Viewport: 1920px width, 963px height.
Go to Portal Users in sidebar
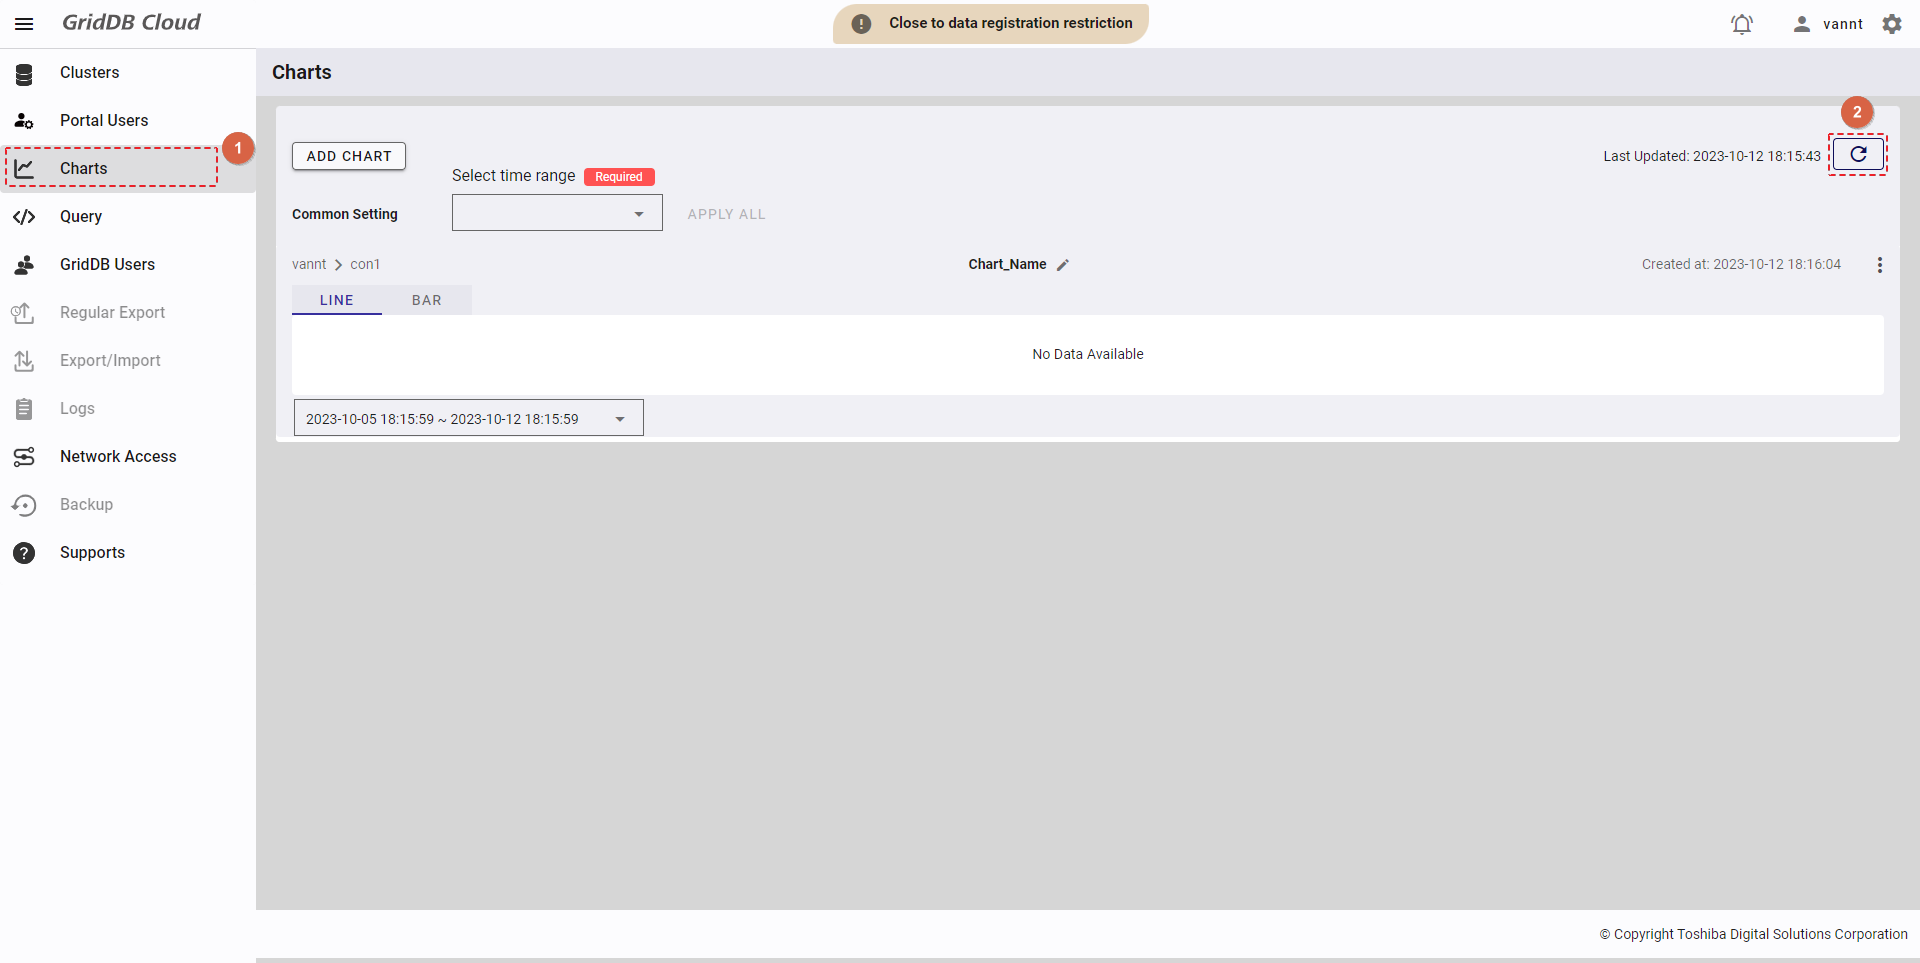(x=104, y=121)
